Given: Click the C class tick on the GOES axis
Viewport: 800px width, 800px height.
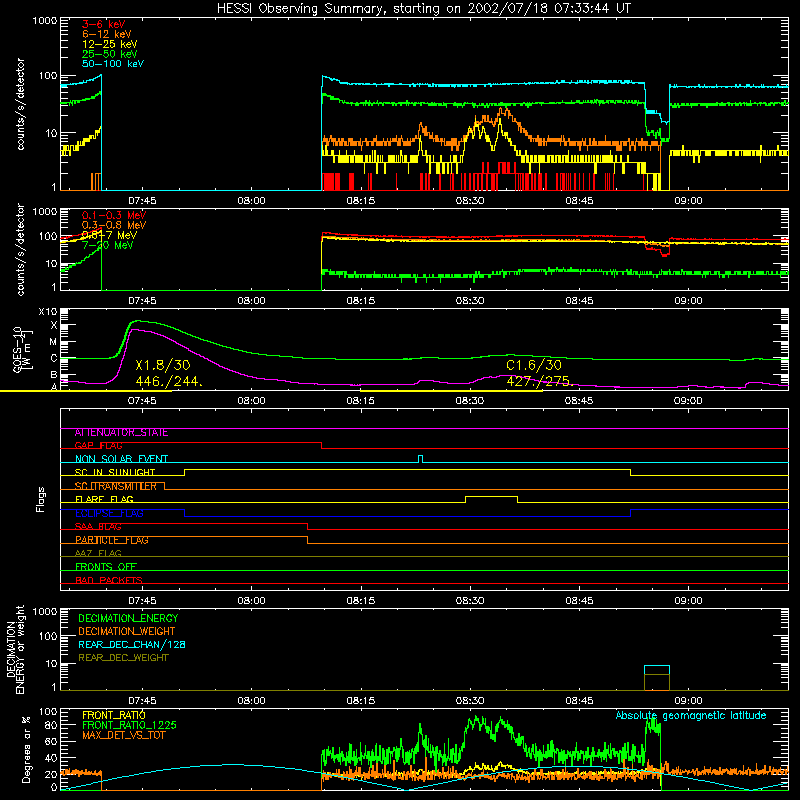Looking at the screenshot, I should click(53, 358).
